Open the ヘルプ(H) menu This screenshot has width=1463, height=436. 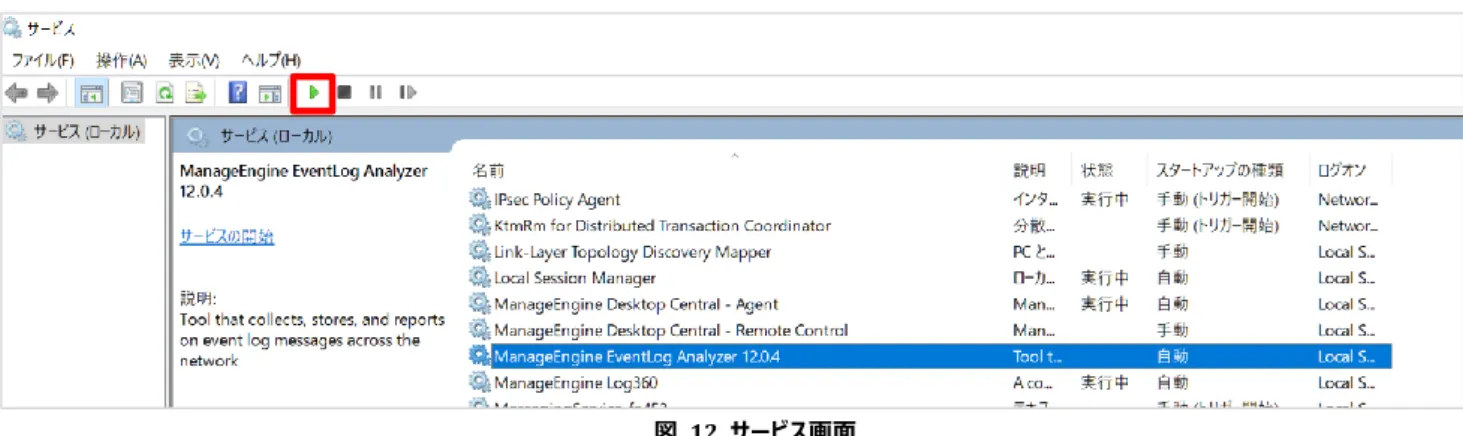[x=271, y=60]
